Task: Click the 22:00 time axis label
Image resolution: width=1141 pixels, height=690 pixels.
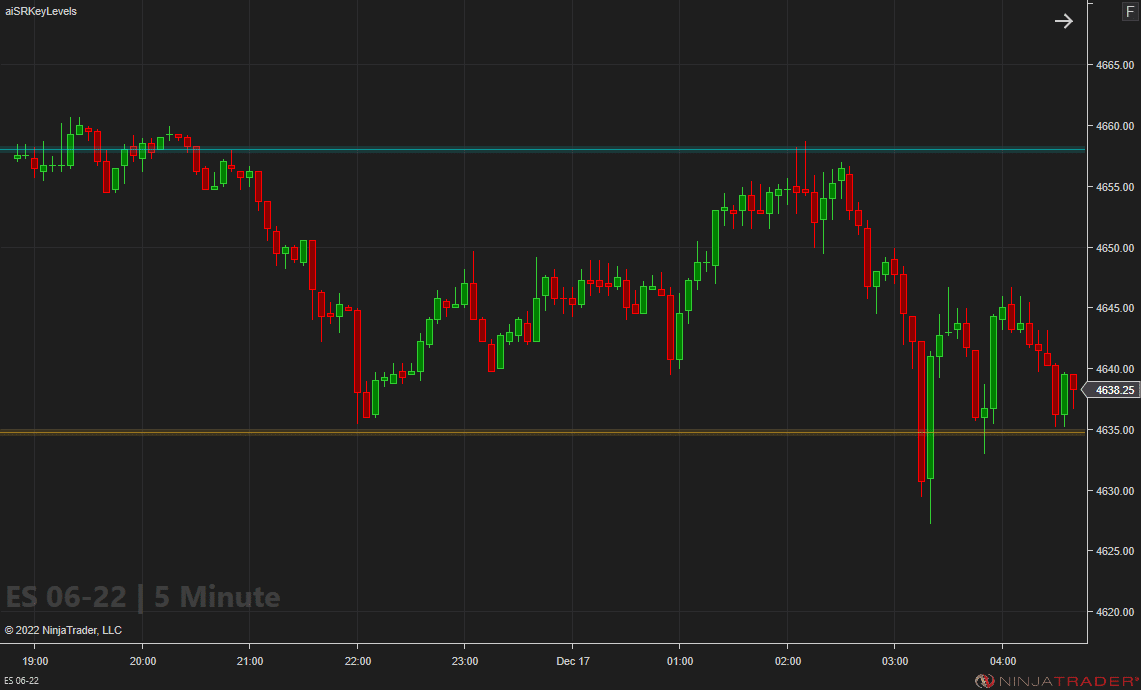Action: (357, 661)
